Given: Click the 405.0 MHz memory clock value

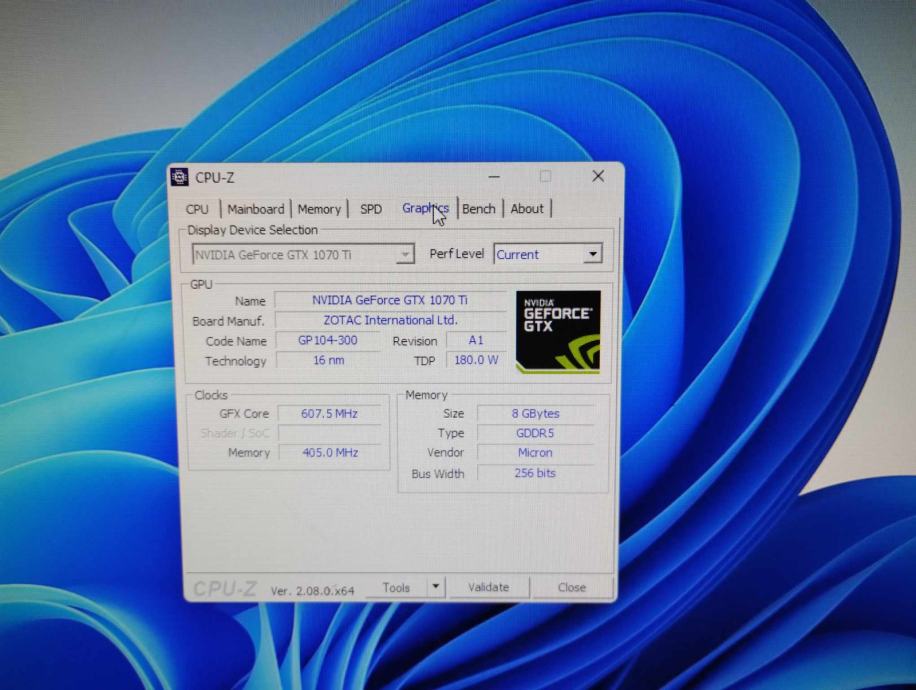Looking at the screenshot, I should click(x=330, y=453).
